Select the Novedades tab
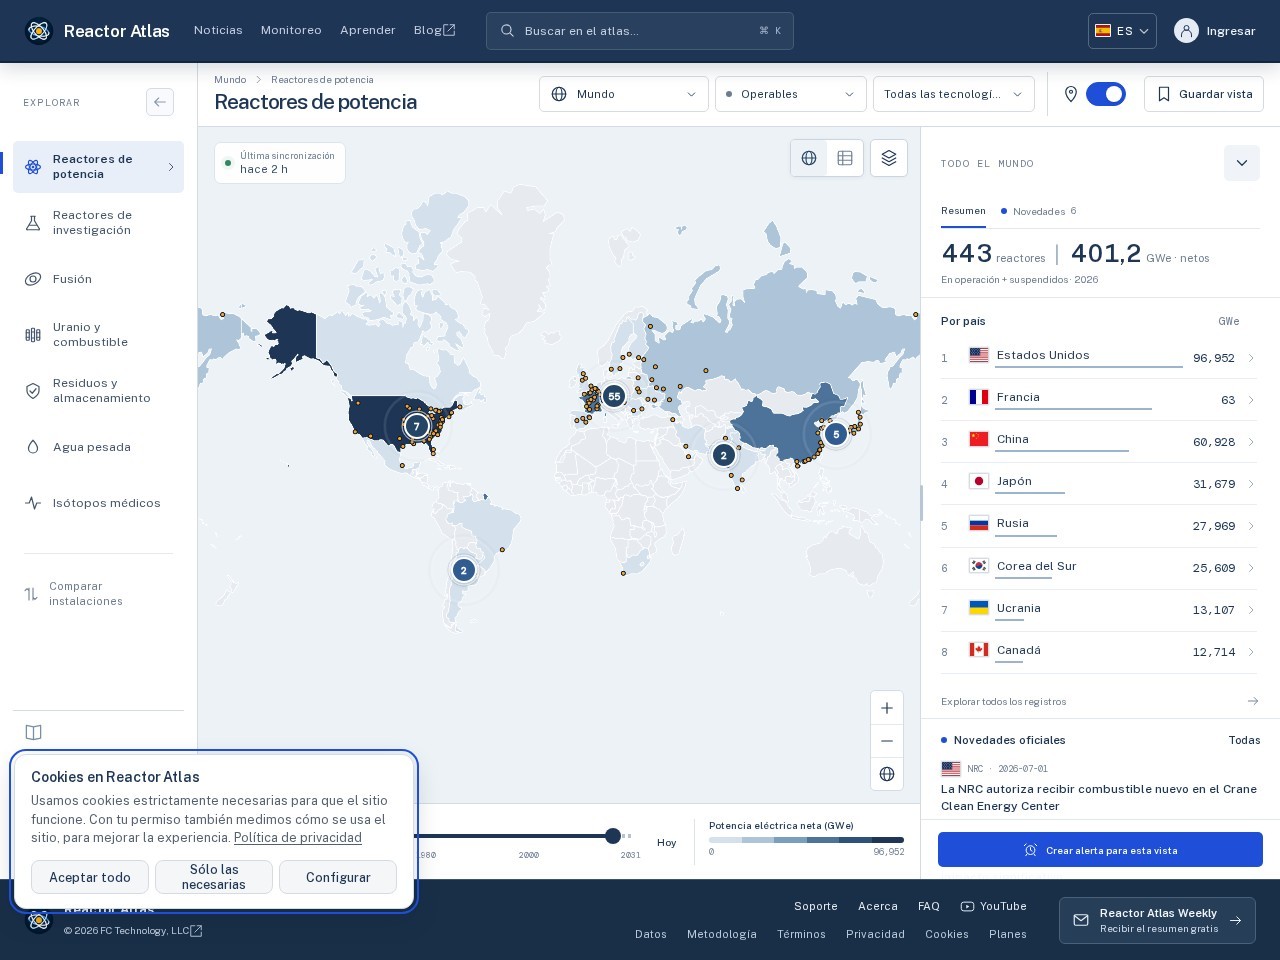The width and height of the screenshot is (1280, 960). [1039, 211]
